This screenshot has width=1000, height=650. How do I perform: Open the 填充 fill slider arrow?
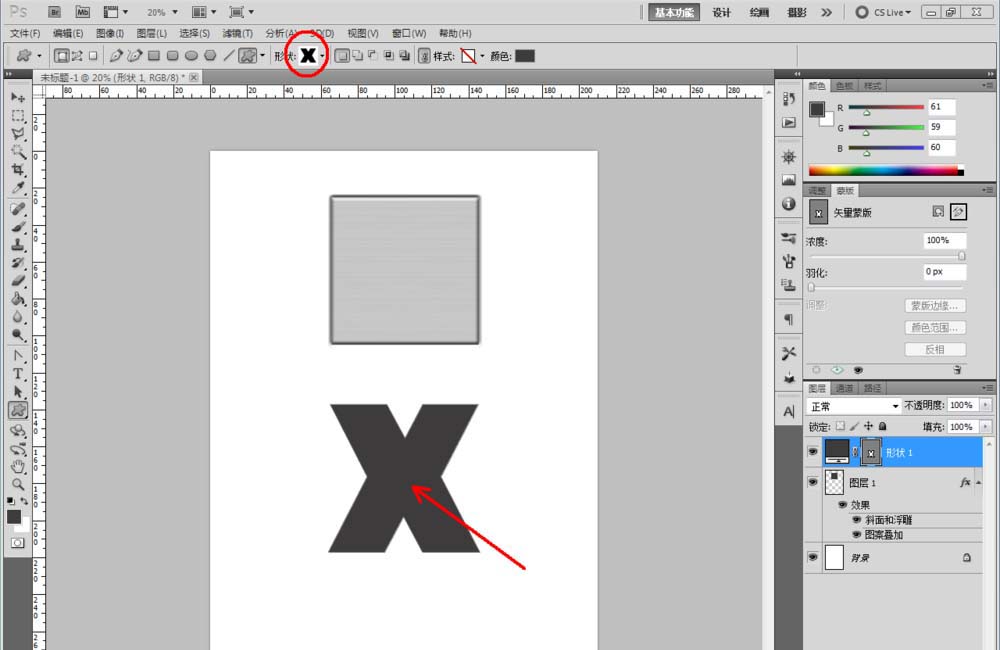[986, 427]
